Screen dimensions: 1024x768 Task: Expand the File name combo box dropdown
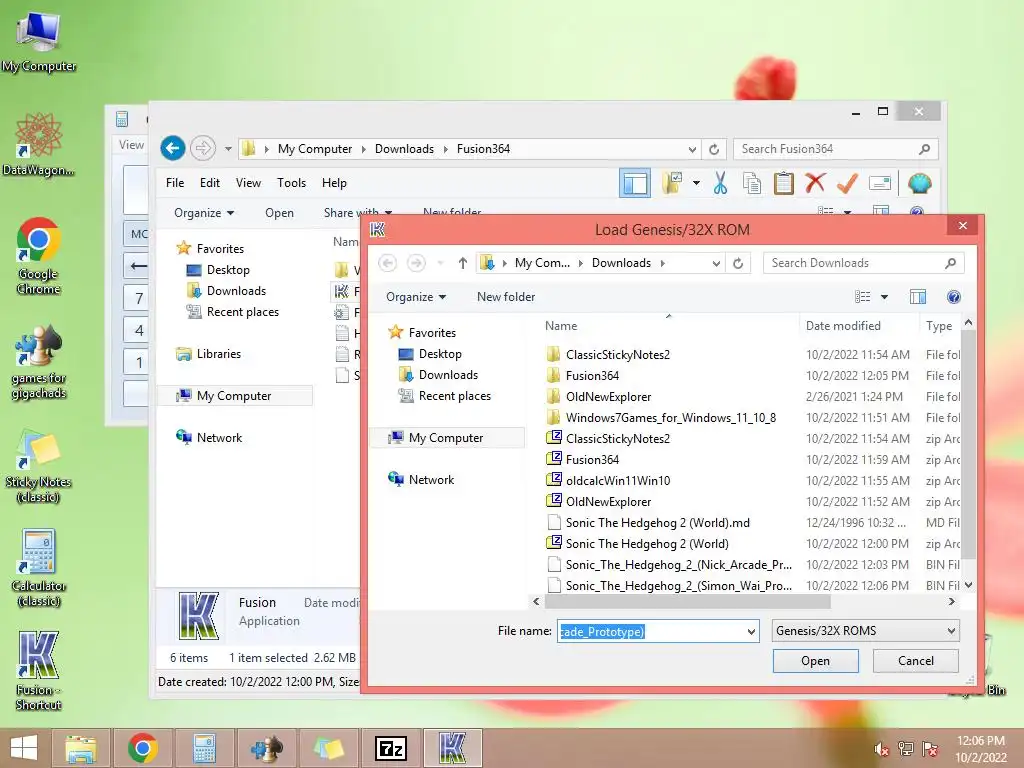751,632
